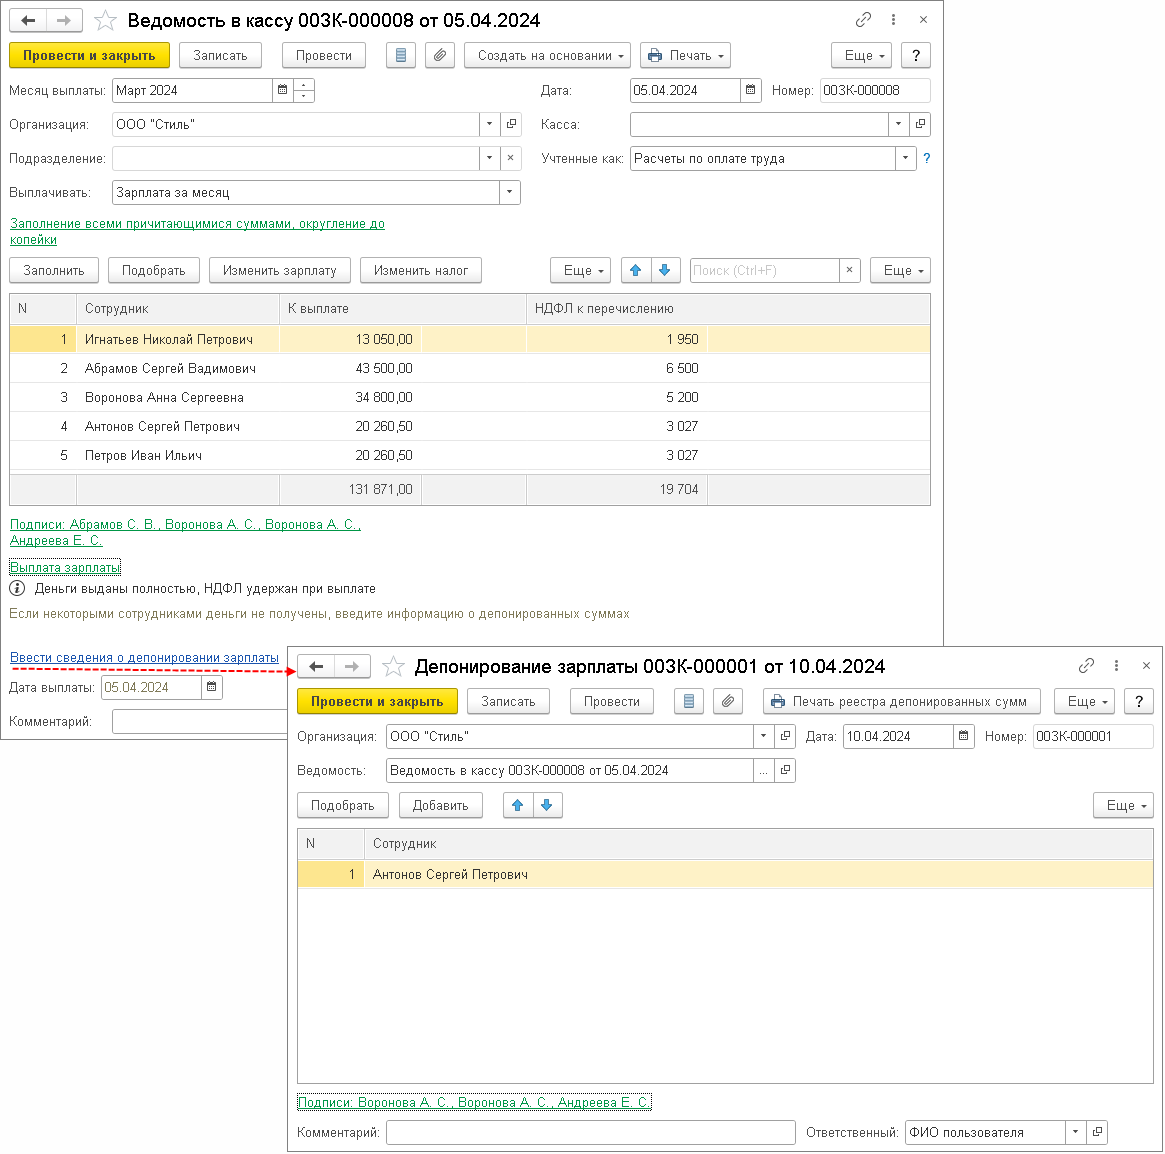Expand Выплачивать Зарплата за месяц dropdown
Screen dimensions: 1165x1154
click(x=510, y=192)
